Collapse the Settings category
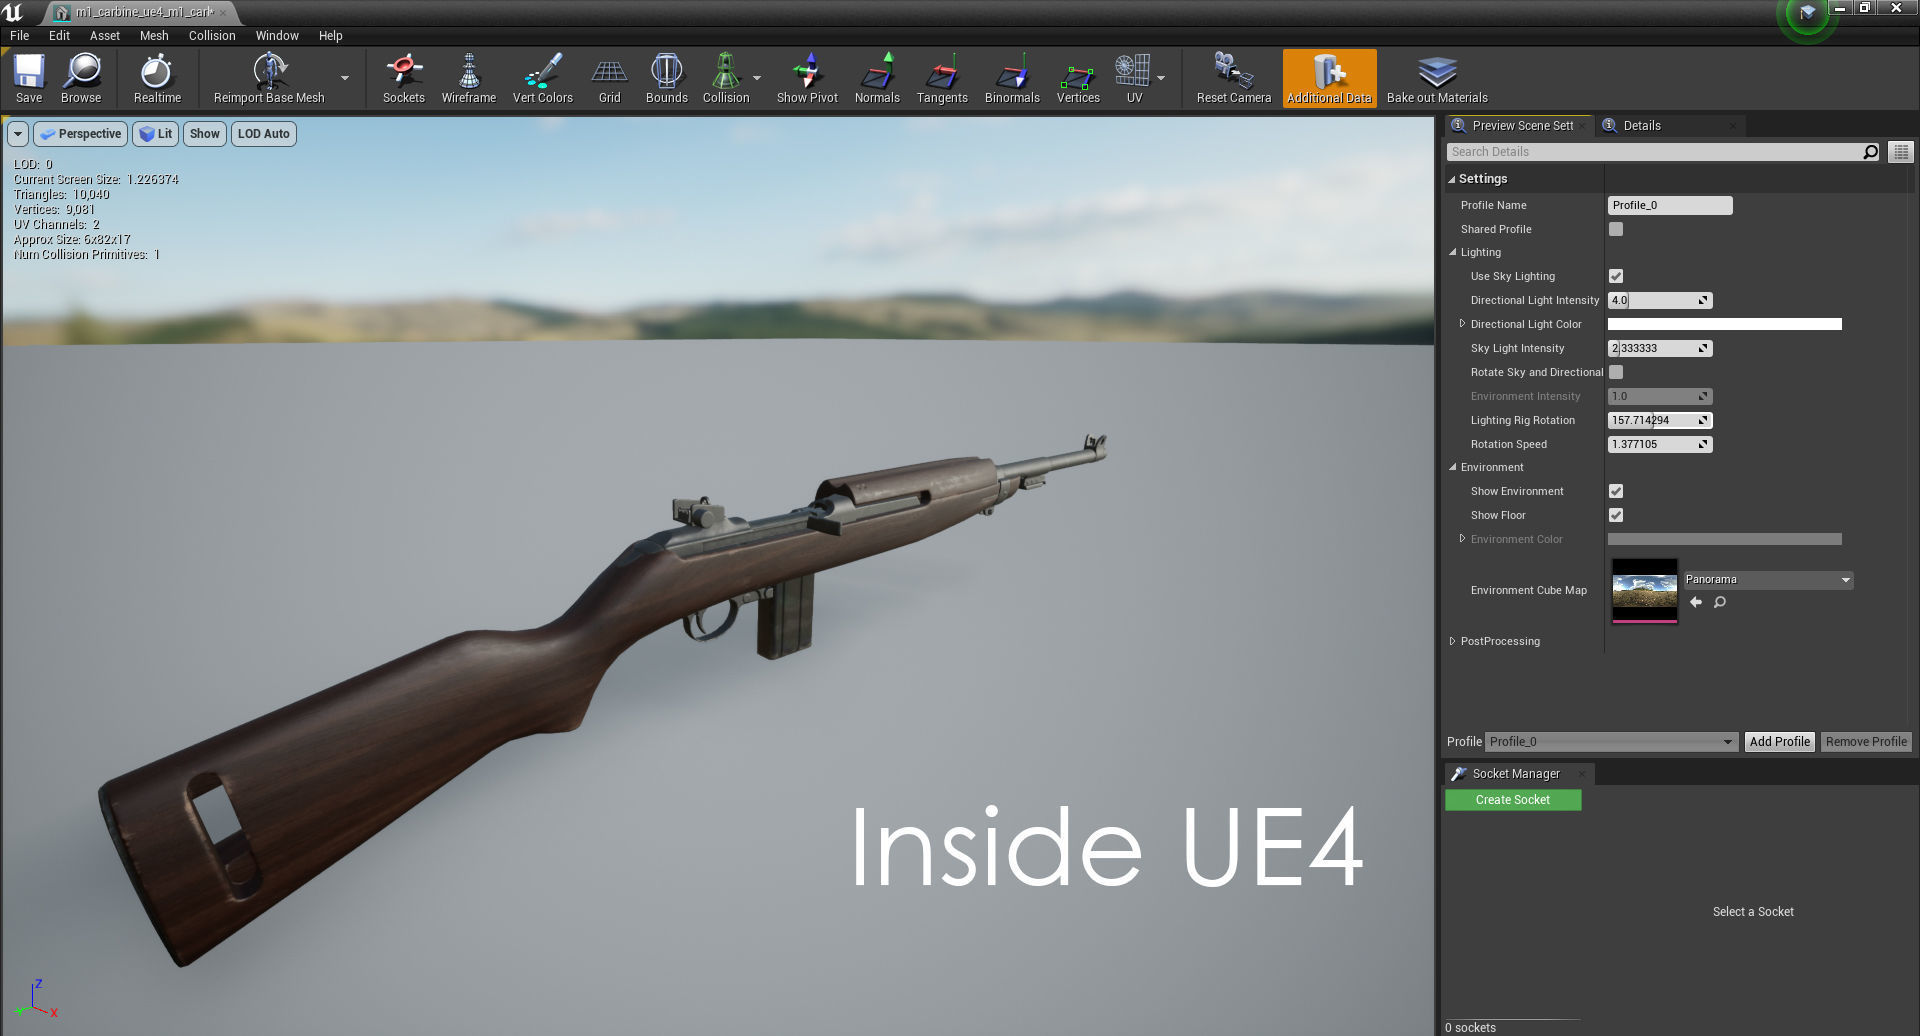Screen dimensions: 1920x1036 coord(1452,179)
